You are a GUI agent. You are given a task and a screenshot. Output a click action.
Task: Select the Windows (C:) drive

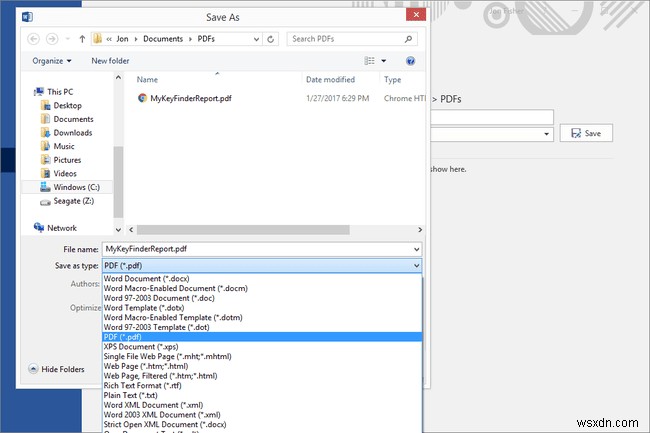click(76, 187)
